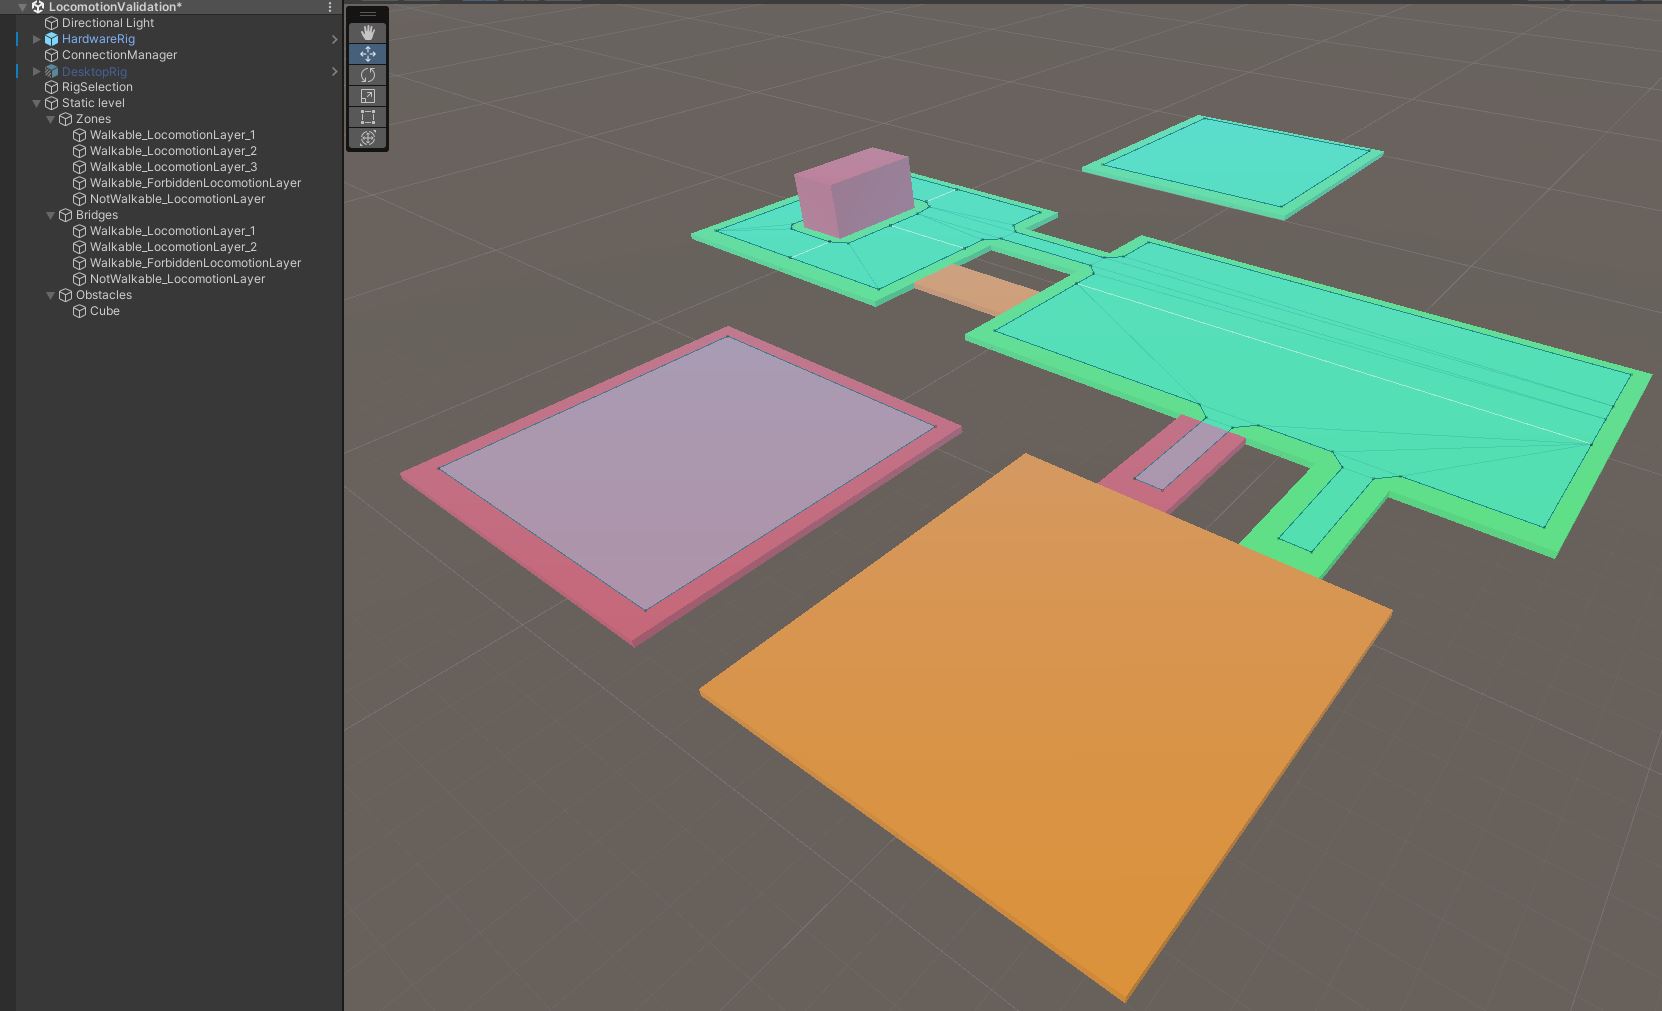Collapse the Bridges group
The width and height of the screenshot is (1662, 1011).
[51, 215]
